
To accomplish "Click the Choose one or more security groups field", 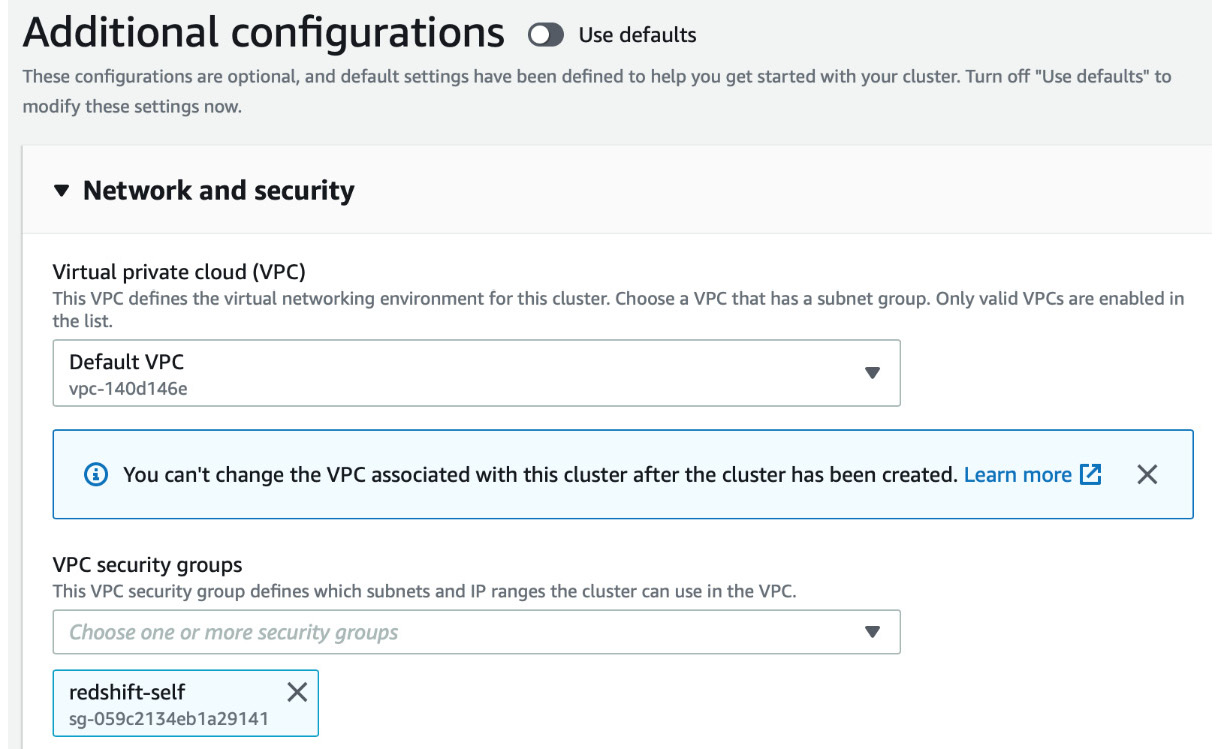I will tap(476, 632).
